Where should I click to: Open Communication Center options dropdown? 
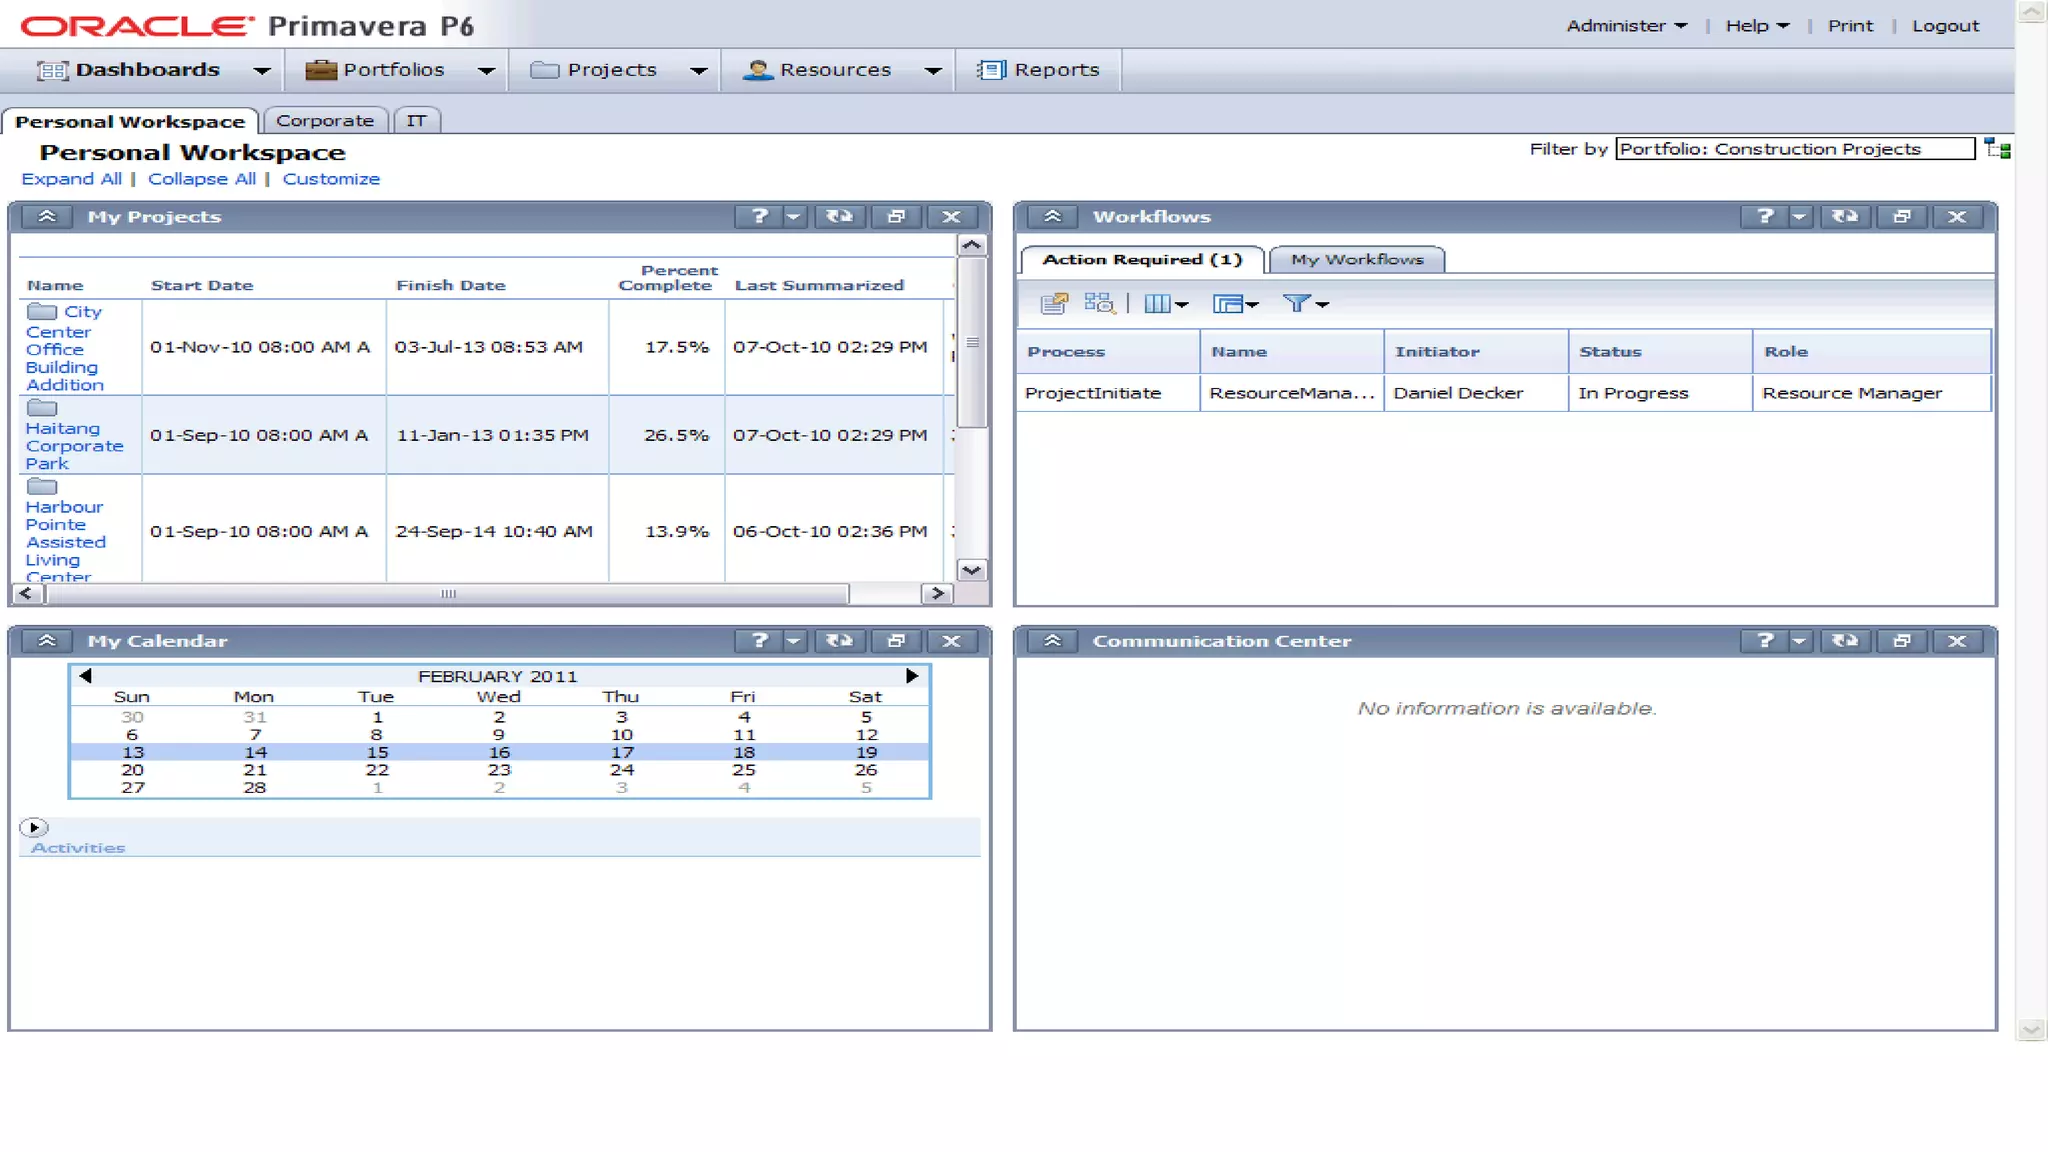(x=1800, y=641)
